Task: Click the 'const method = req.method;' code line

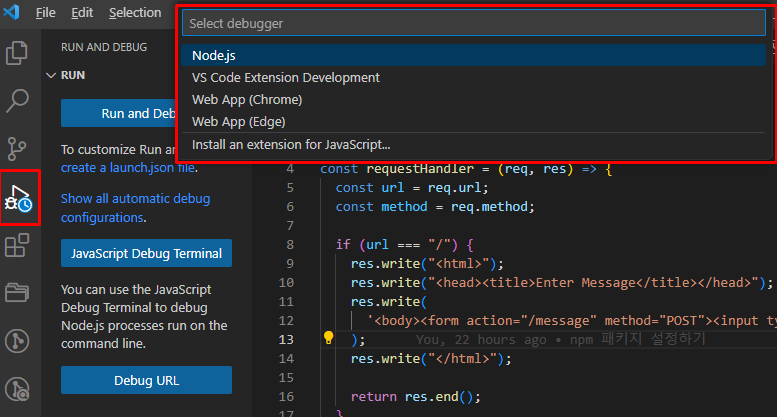Action: (x=435, y=207)
